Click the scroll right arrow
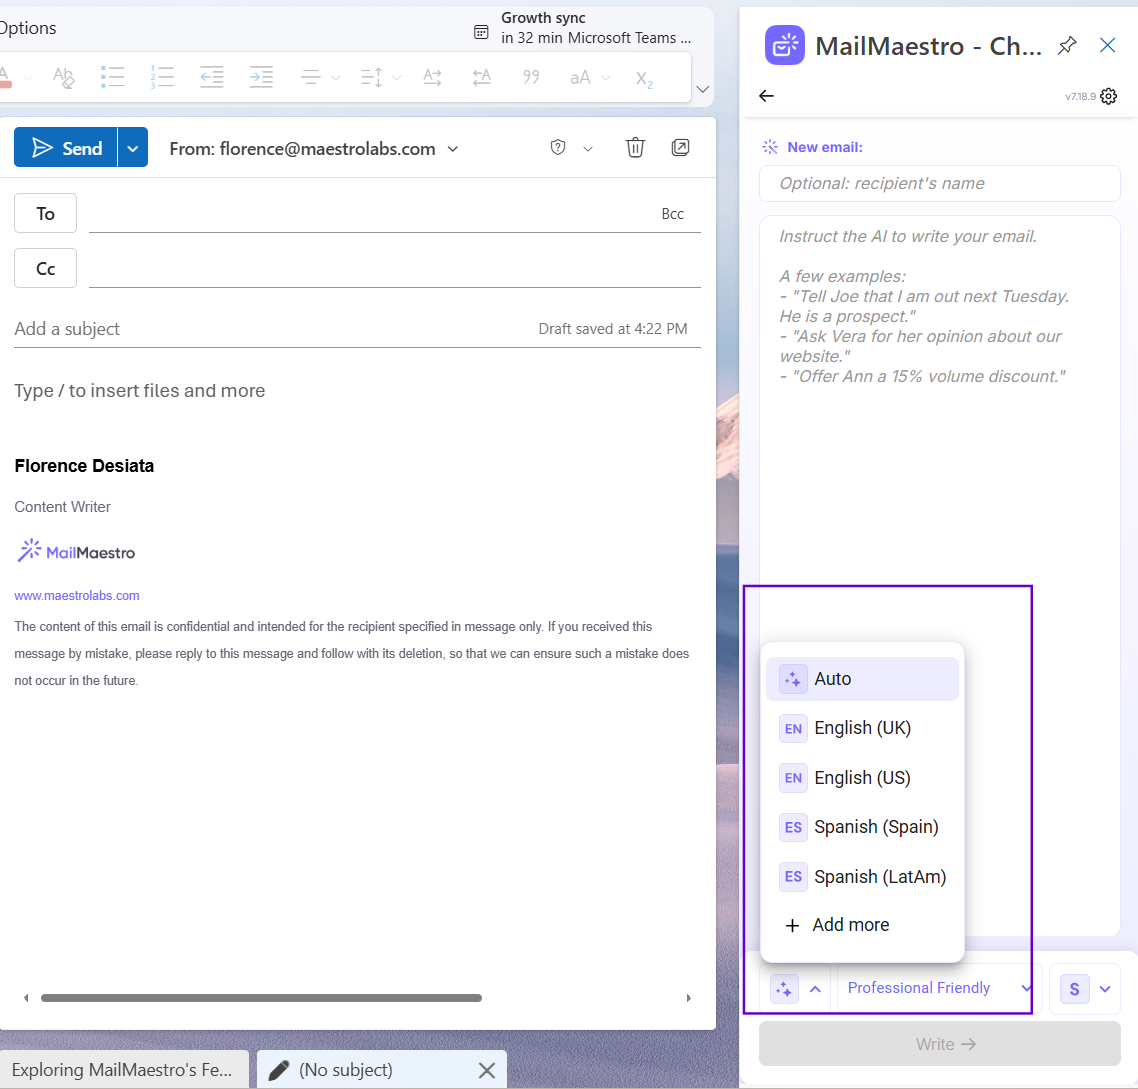This screenshot has height=1089, width=1138. pyautogui.click(x=688, y=998)
